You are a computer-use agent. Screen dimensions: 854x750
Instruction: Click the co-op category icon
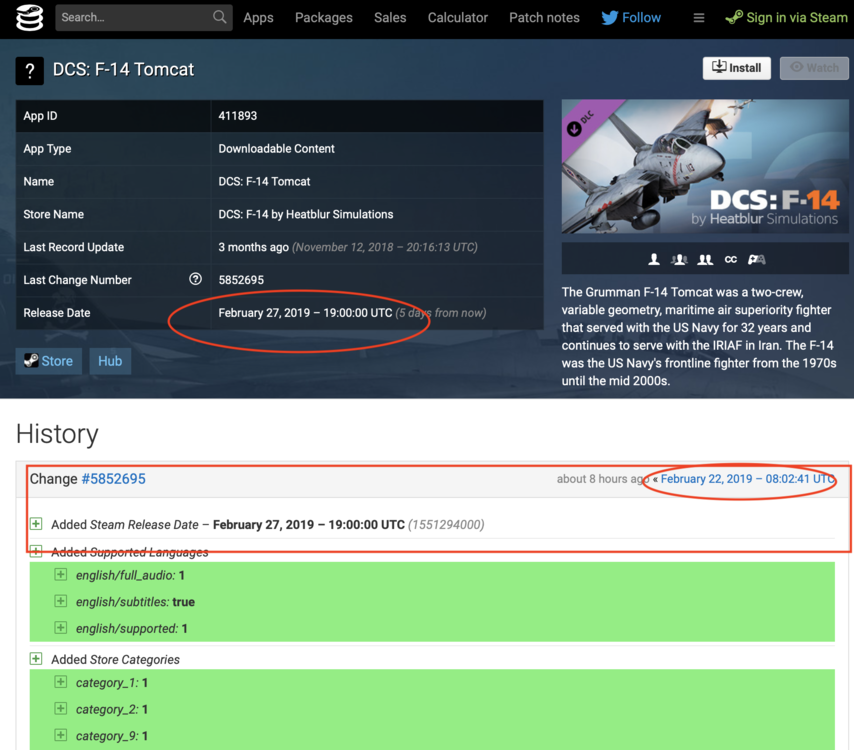(705, 259)
